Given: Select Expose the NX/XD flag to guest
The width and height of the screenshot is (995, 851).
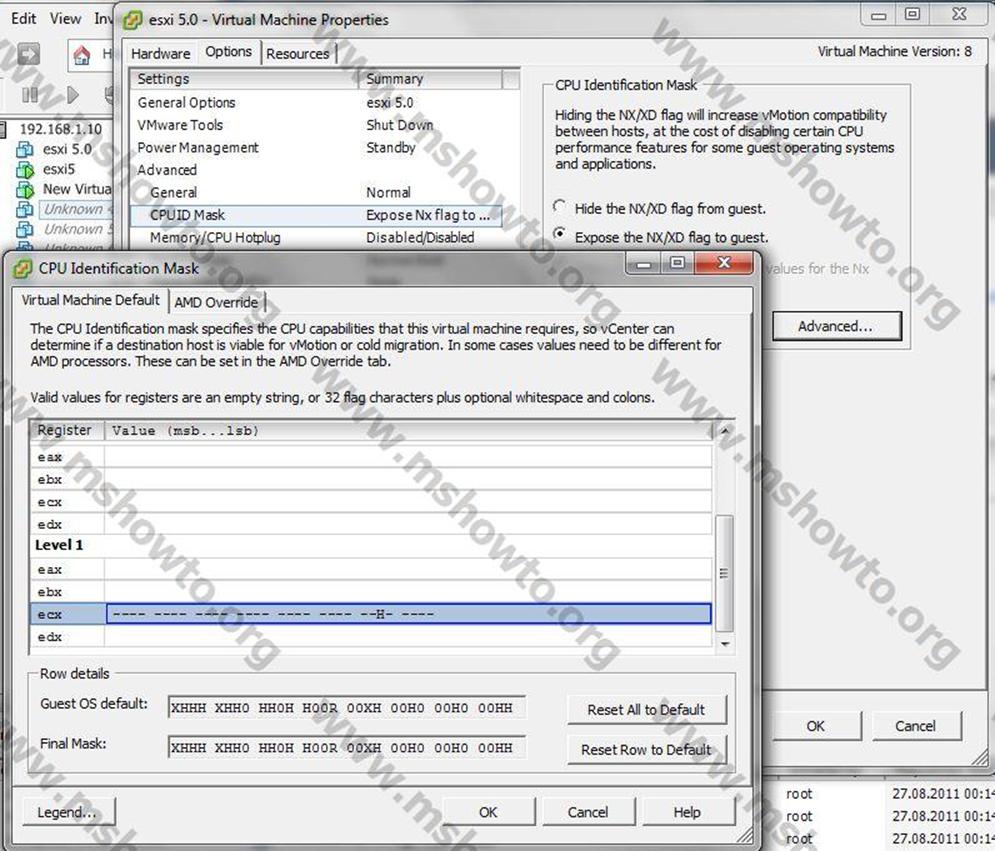Looking at the screenshot, I should tap(559, 234).
